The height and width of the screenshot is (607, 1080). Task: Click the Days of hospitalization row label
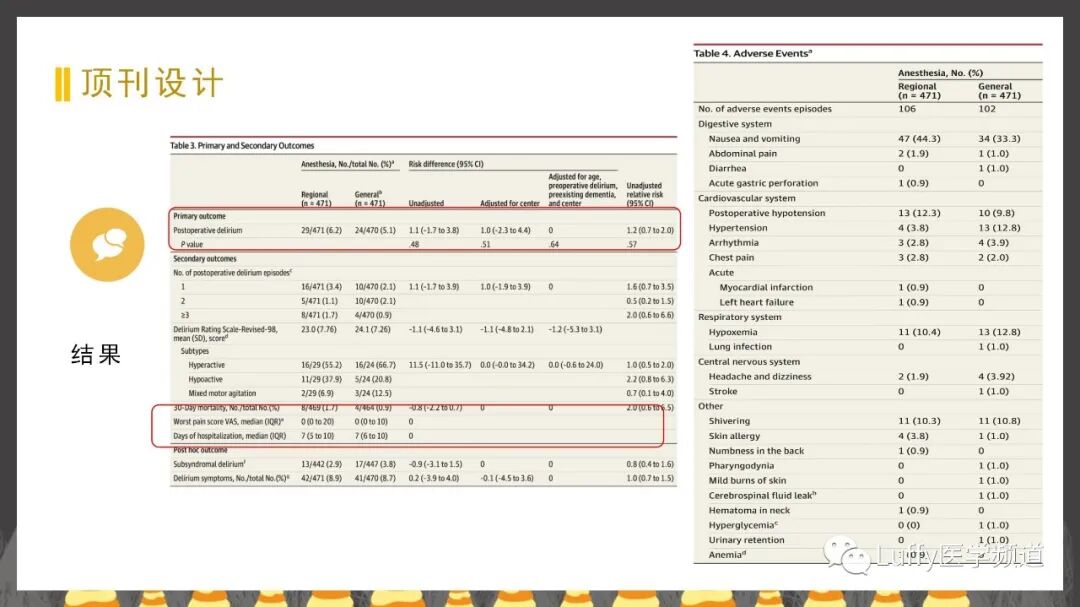(229, 435)
